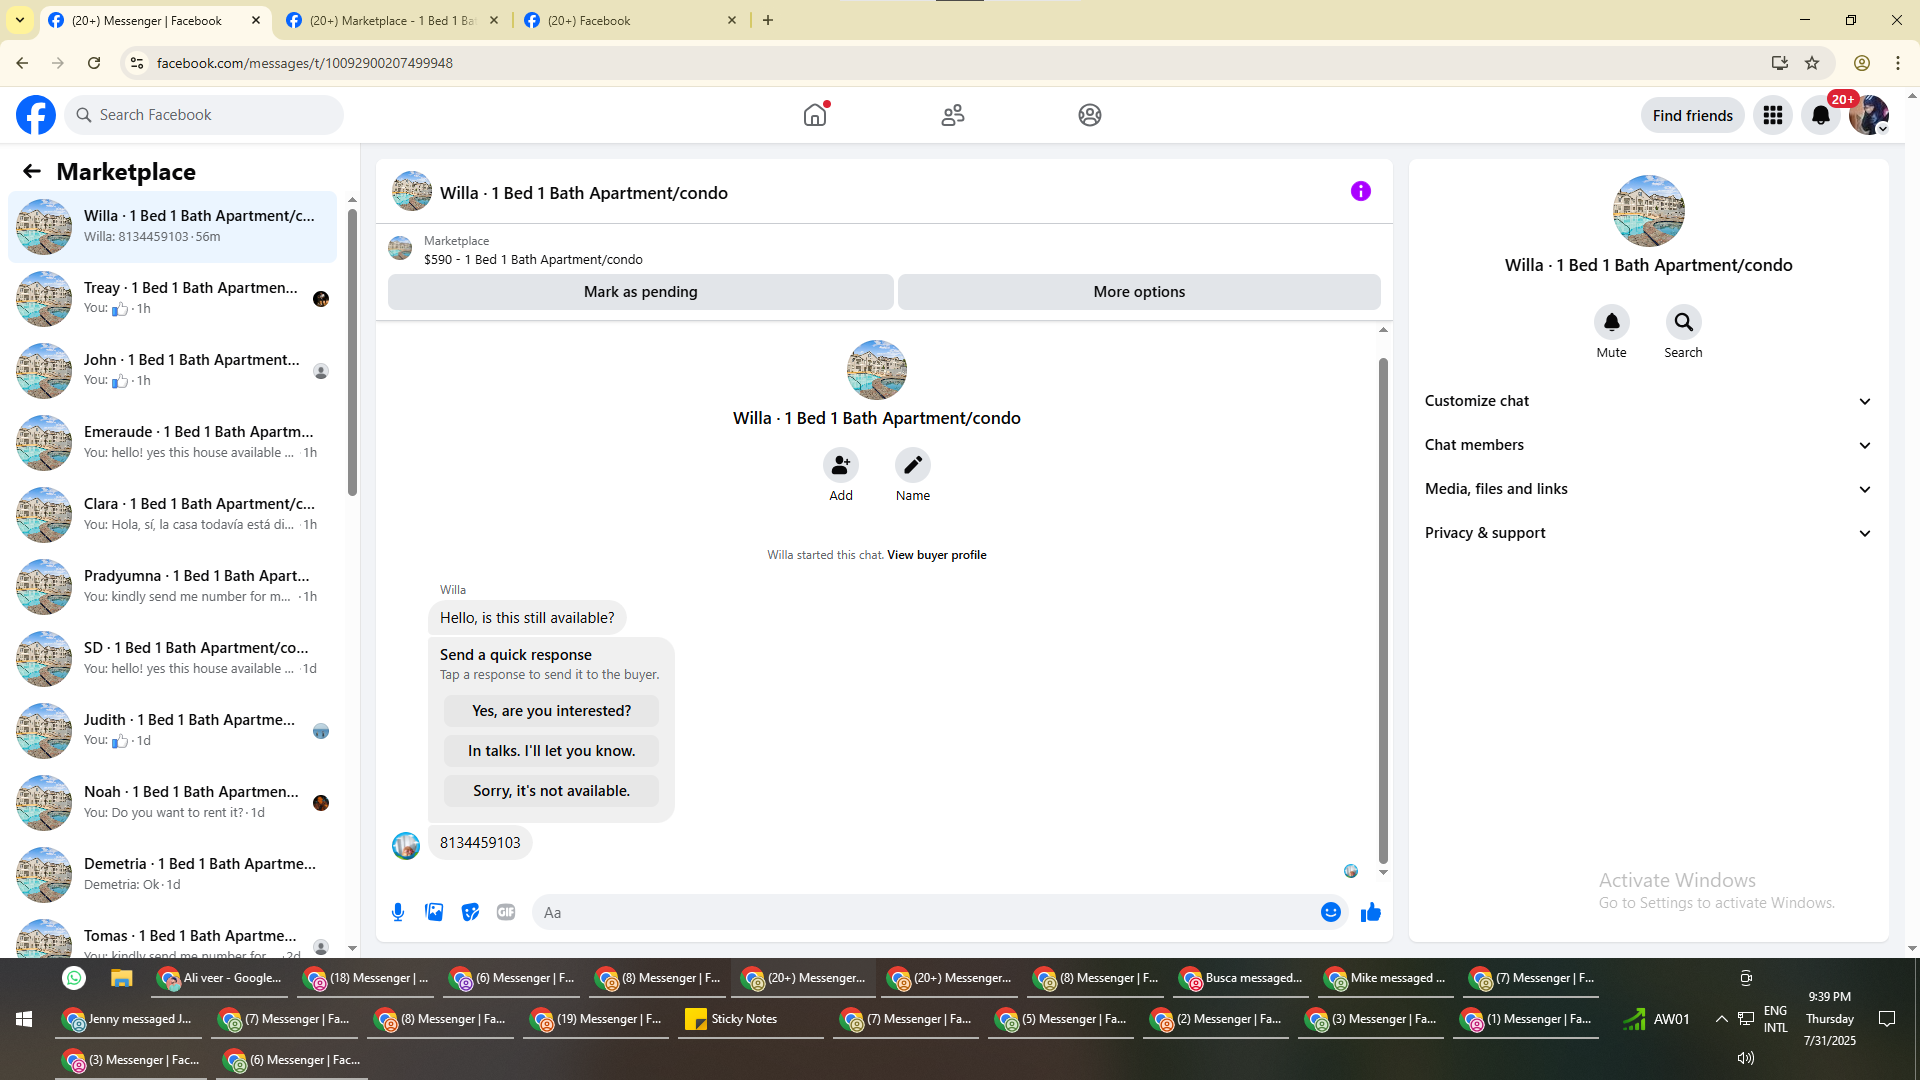The image size is (1920, 1080).
Task: Click the chat messages vertical scrollbar
Action: (1383, 610)
